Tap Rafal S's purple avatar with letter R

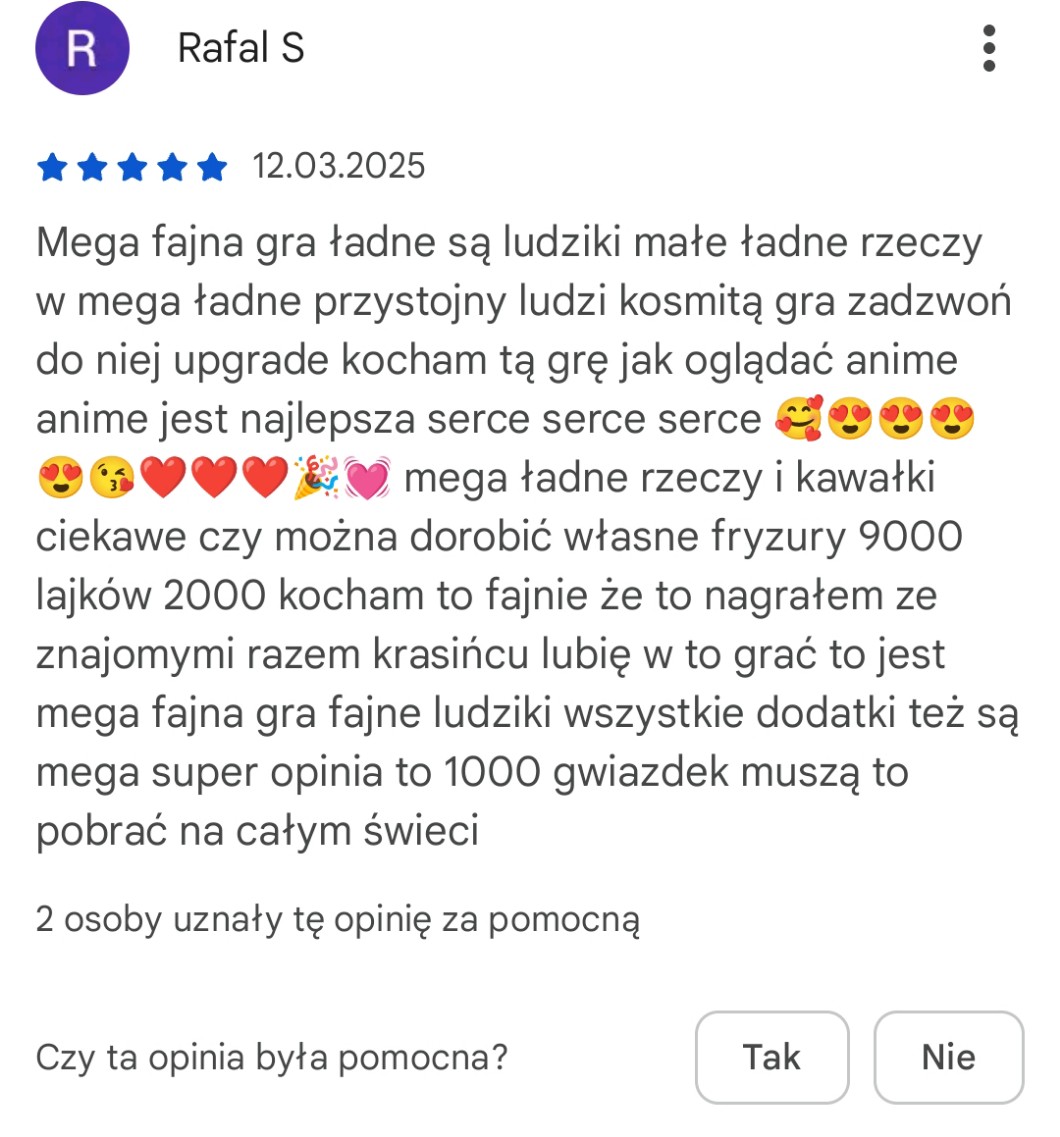tap(82, 48)
